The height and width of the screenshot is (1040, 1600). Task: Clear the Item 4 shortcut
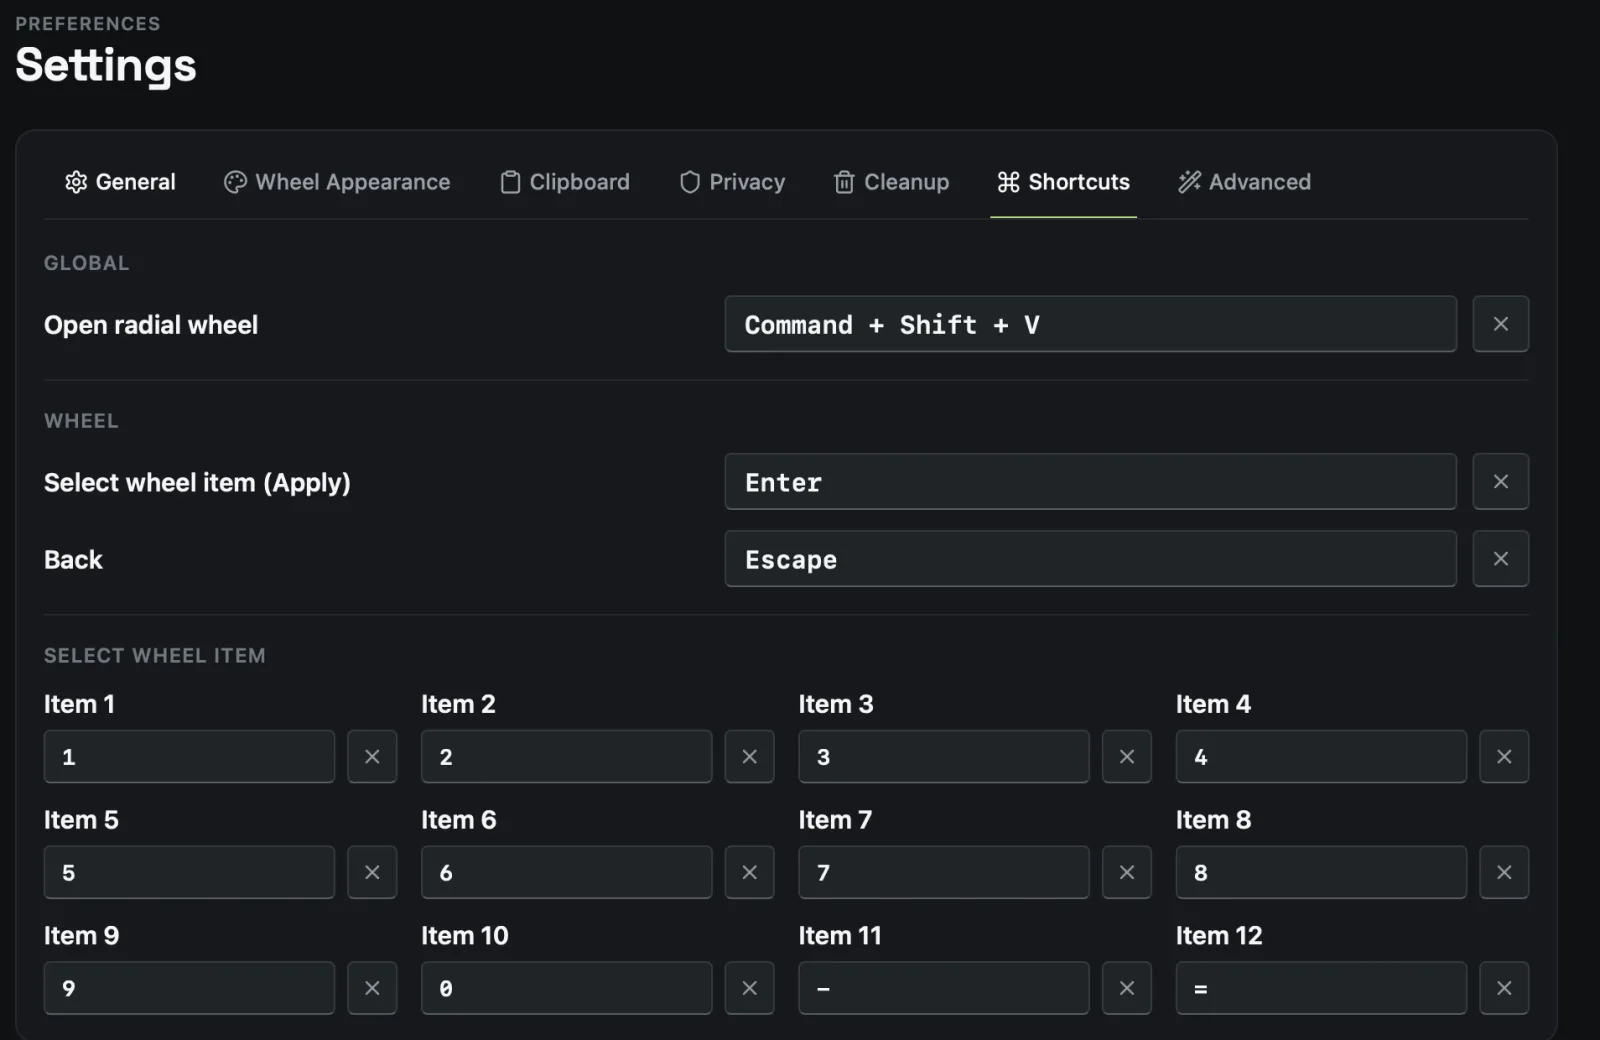[x=1504, y=757]
